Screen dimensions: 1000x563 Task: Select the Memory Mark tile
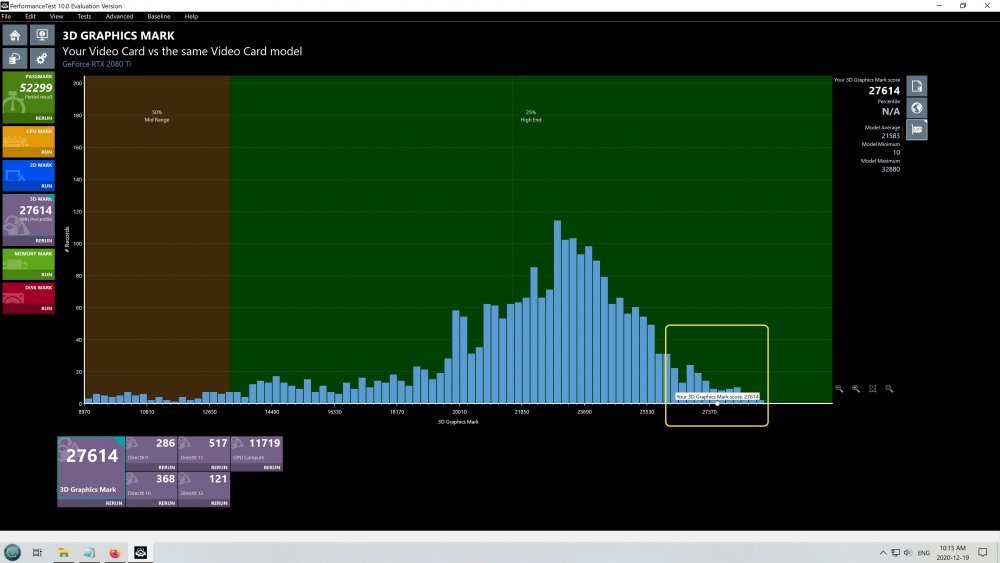click(27, 263)
